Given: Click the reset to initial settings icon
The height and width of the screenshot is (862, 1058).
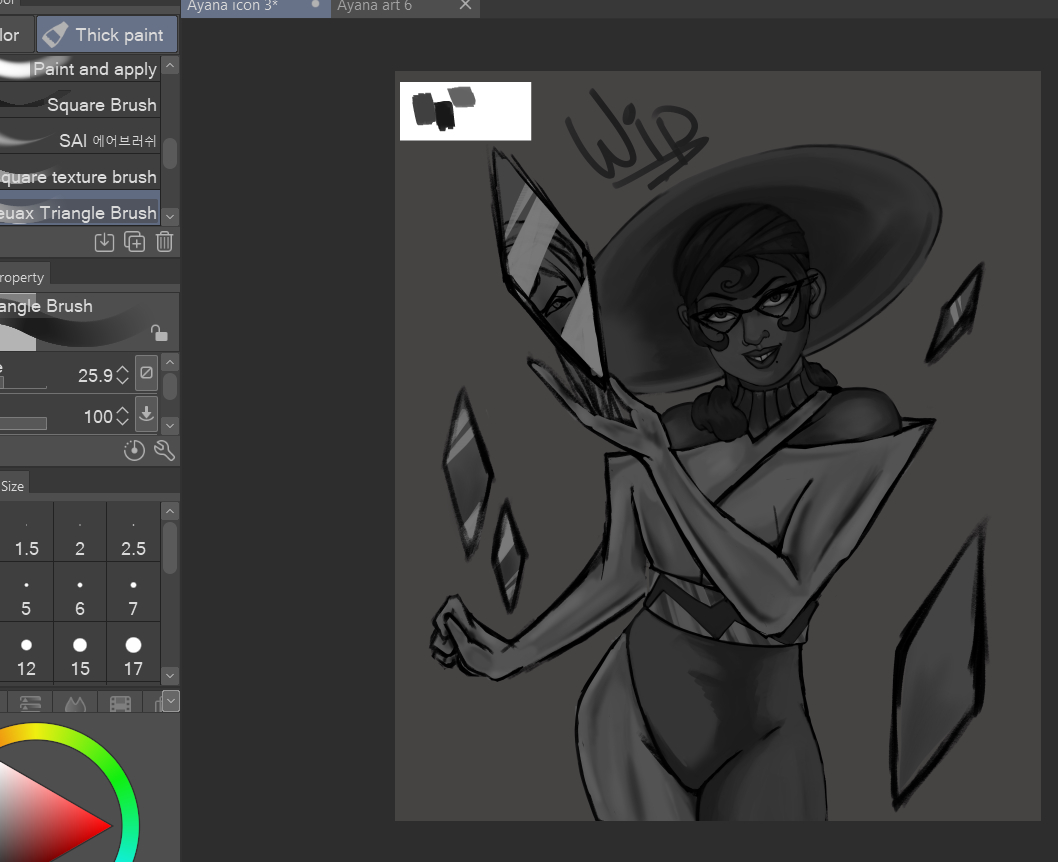Looking at the screenshot, I should click(x=134, y=451).
